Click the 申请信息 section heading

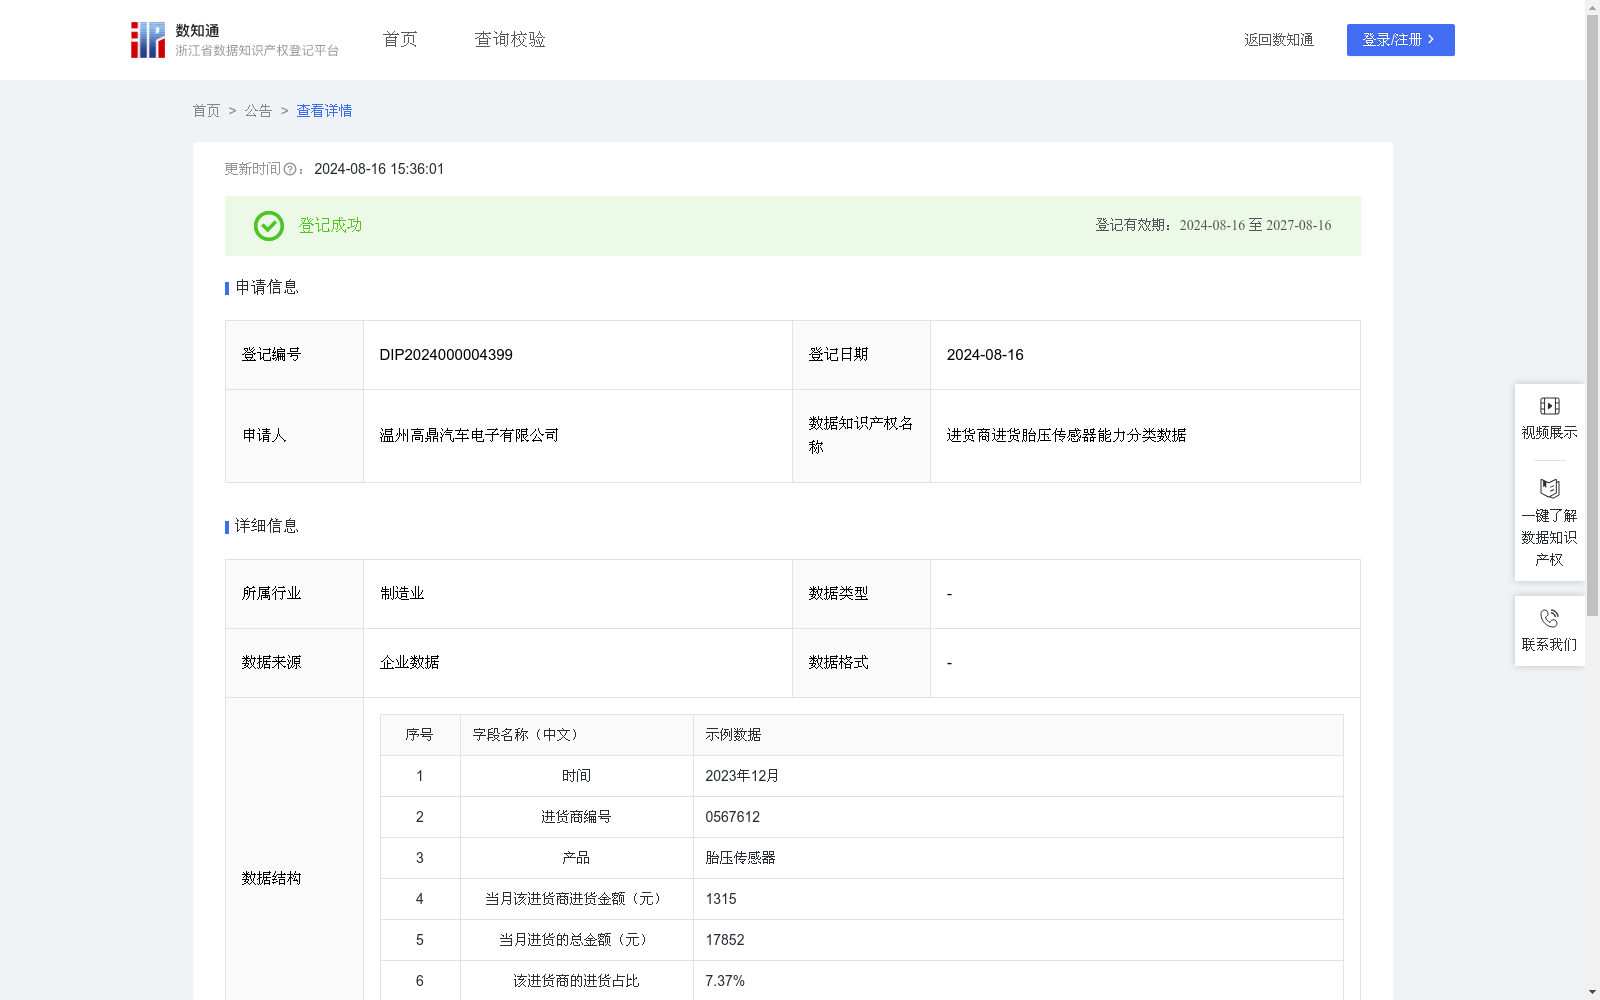coord(266,288)
